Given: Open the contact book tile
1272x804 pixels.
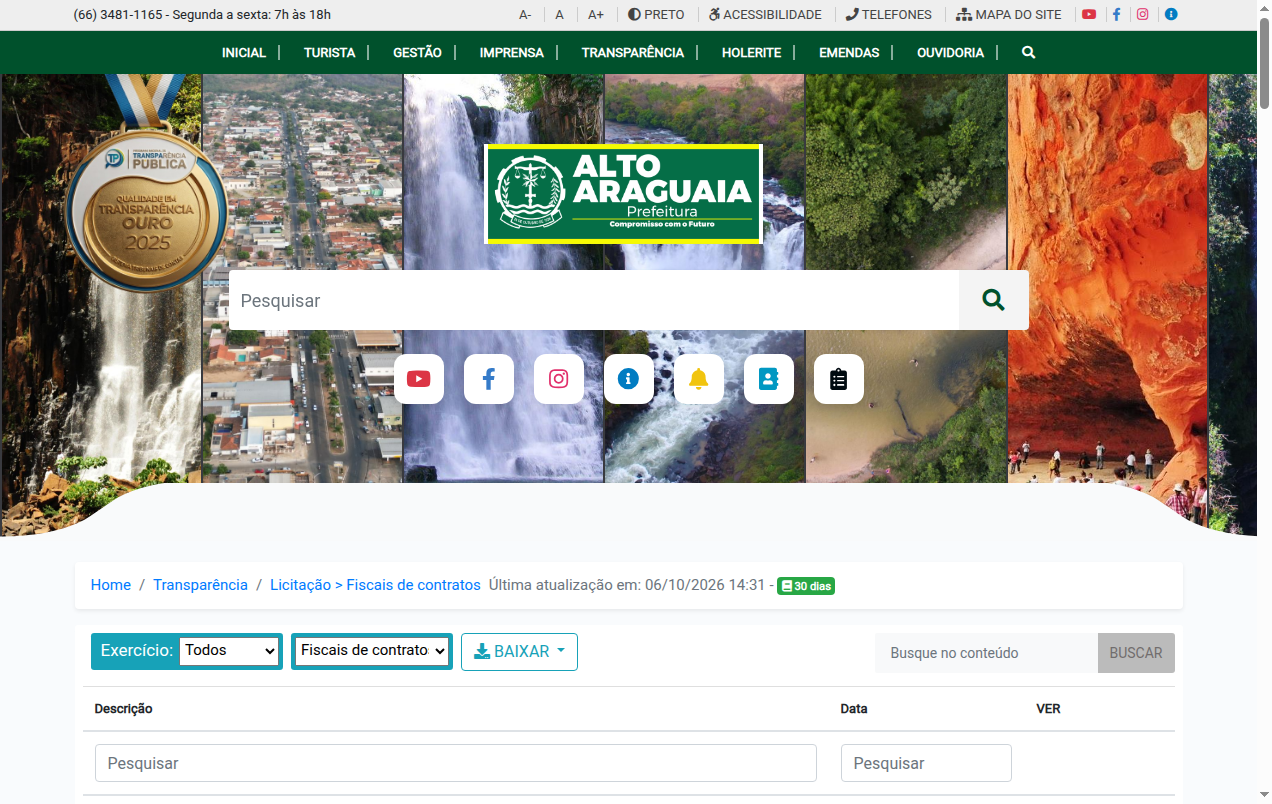Looking at the screenshot, I should (769, 379).
